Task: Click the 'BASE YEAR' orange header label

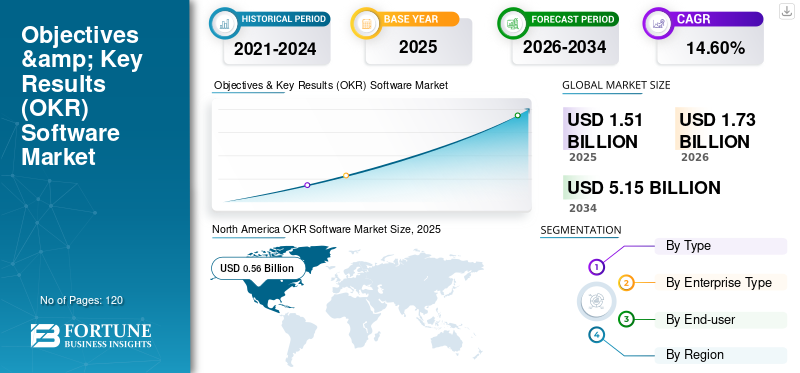Action: pos(411,19)
